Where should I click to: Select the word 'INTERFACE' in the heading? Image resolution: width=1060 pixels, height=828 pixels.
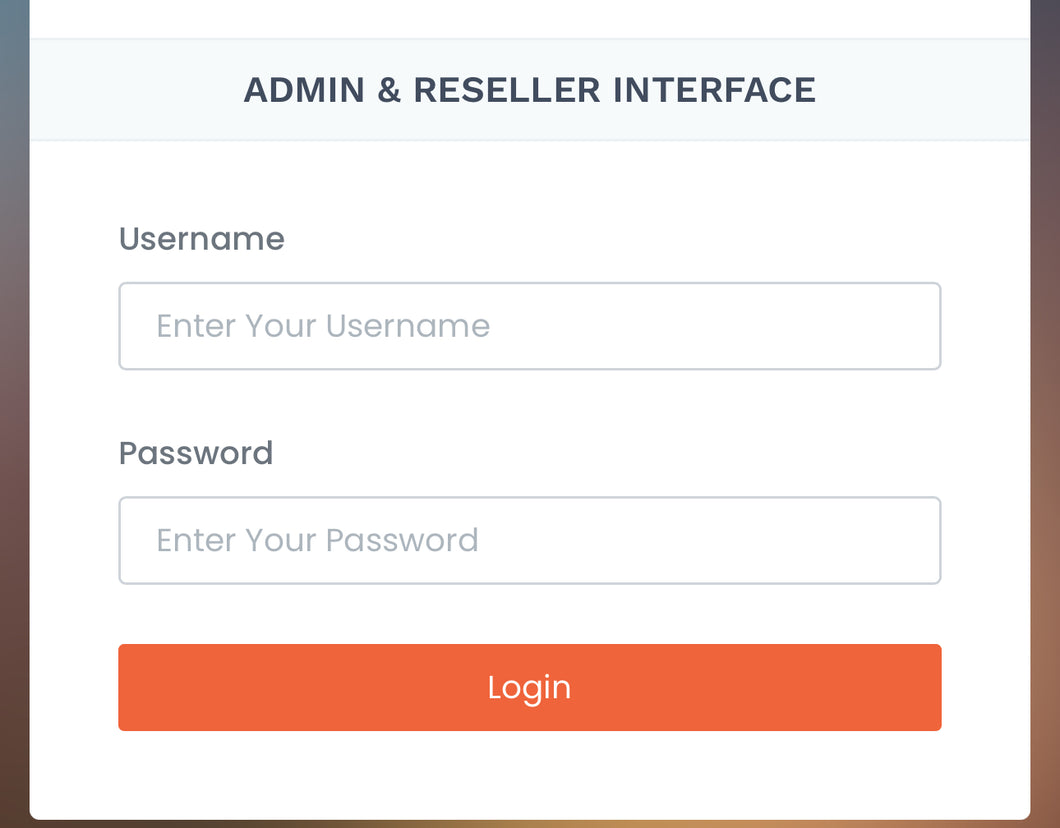pyautogui.click(x=714, y=90)
